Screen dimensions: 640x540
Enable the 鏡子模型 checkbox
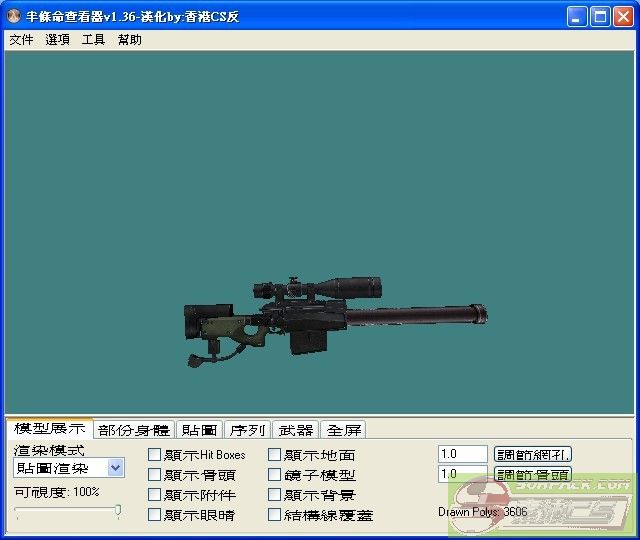(274, 475)
